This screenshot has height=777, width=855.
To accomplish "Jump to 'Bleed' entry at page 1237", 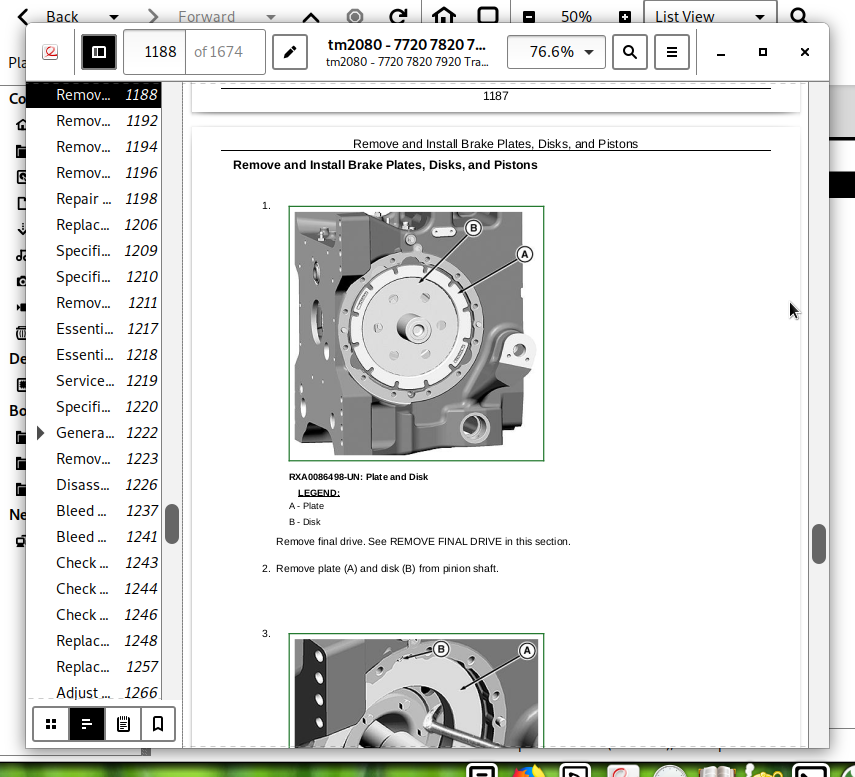I will (x=106, y=511).
